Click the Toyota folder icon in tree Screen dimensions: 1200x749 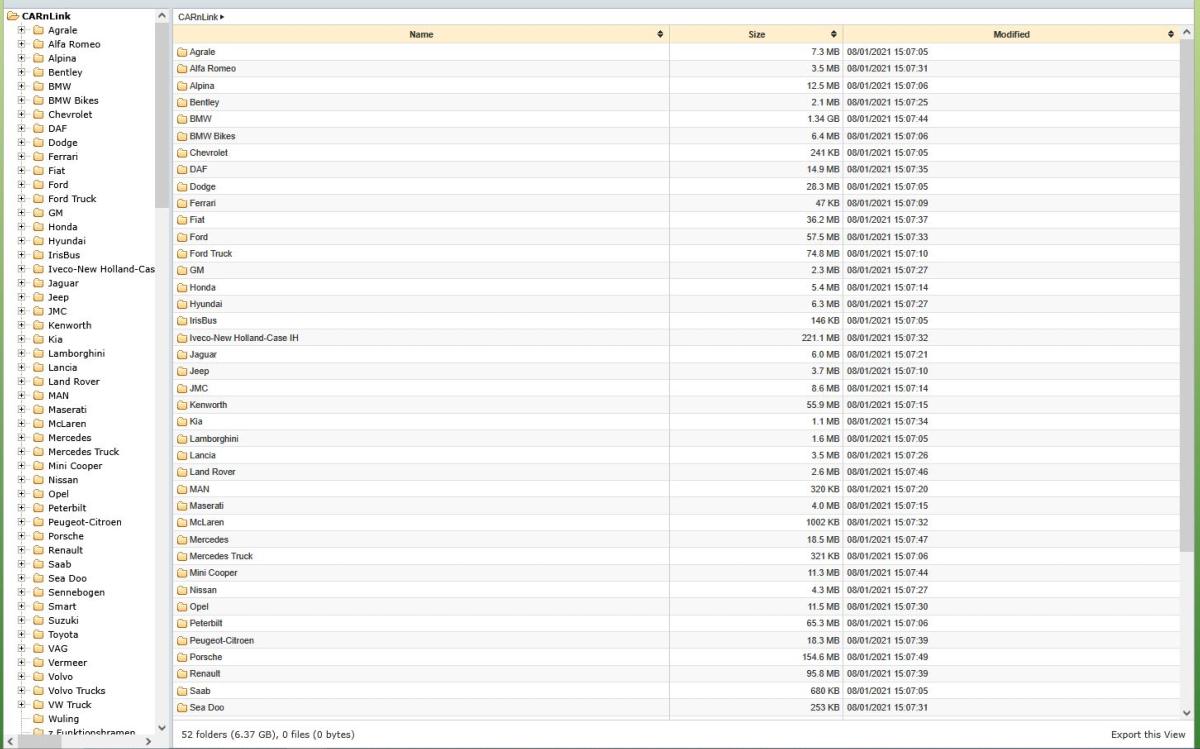39,635
